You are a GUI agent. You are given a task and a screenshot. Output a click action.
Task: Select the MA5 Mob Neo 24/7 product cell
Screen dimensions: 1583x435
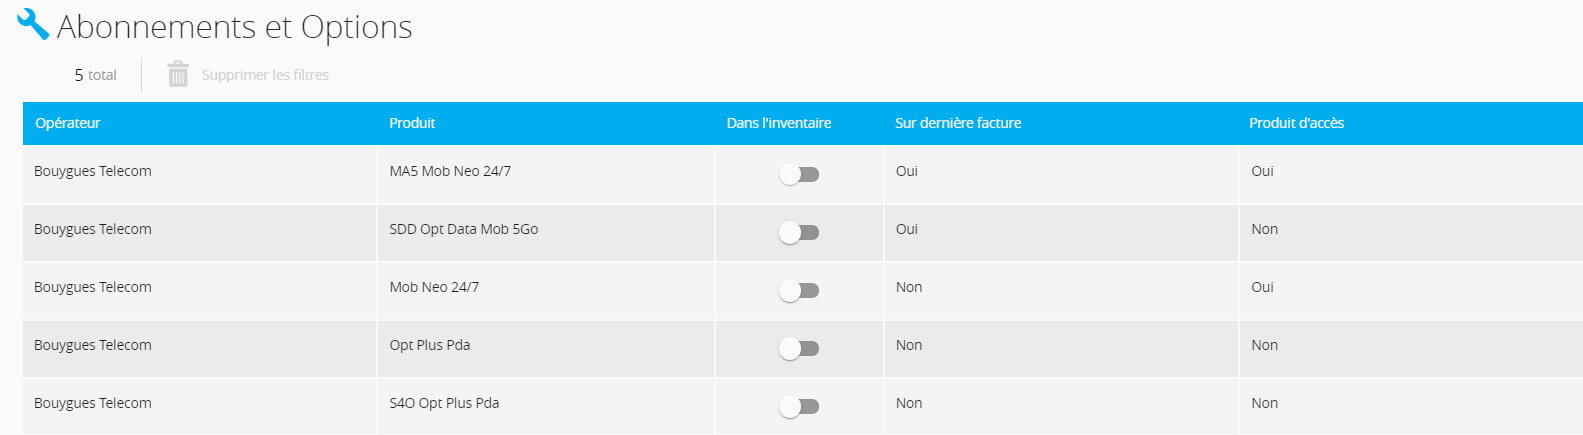(546, 174)
